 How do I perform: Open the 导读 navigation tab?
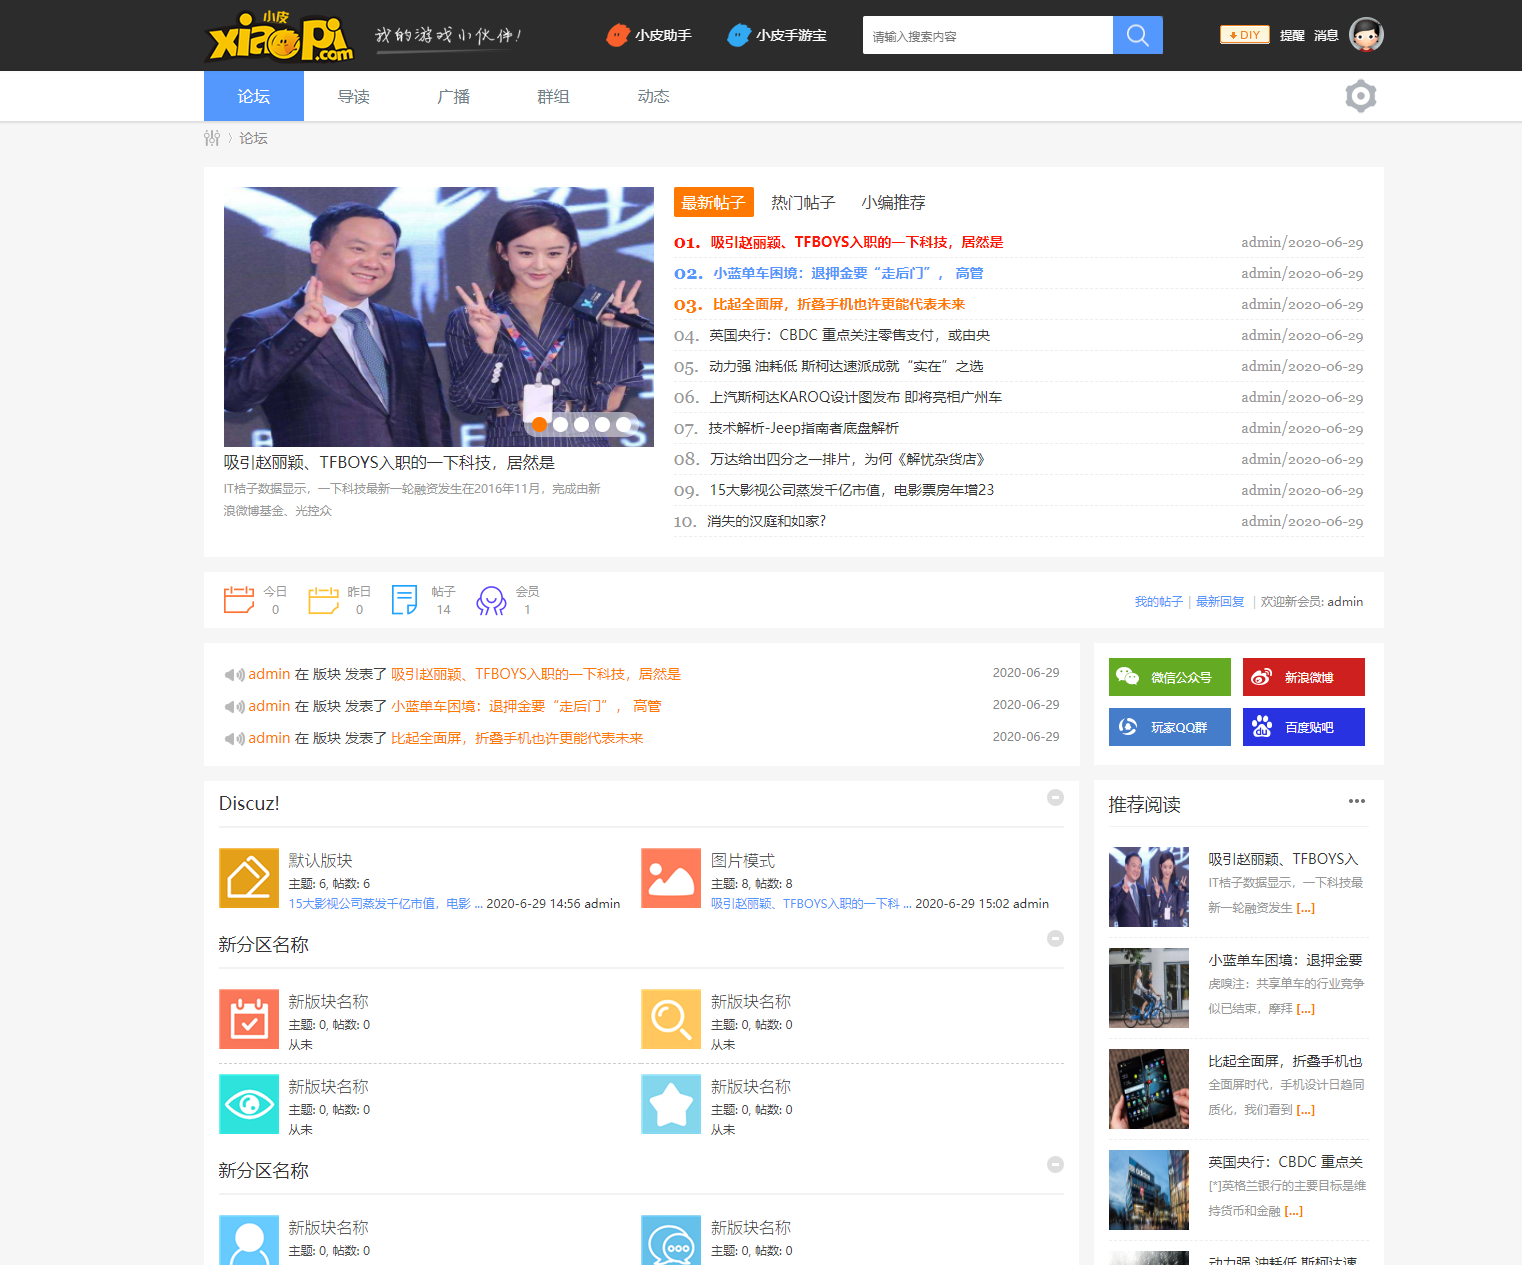(353, 96)
